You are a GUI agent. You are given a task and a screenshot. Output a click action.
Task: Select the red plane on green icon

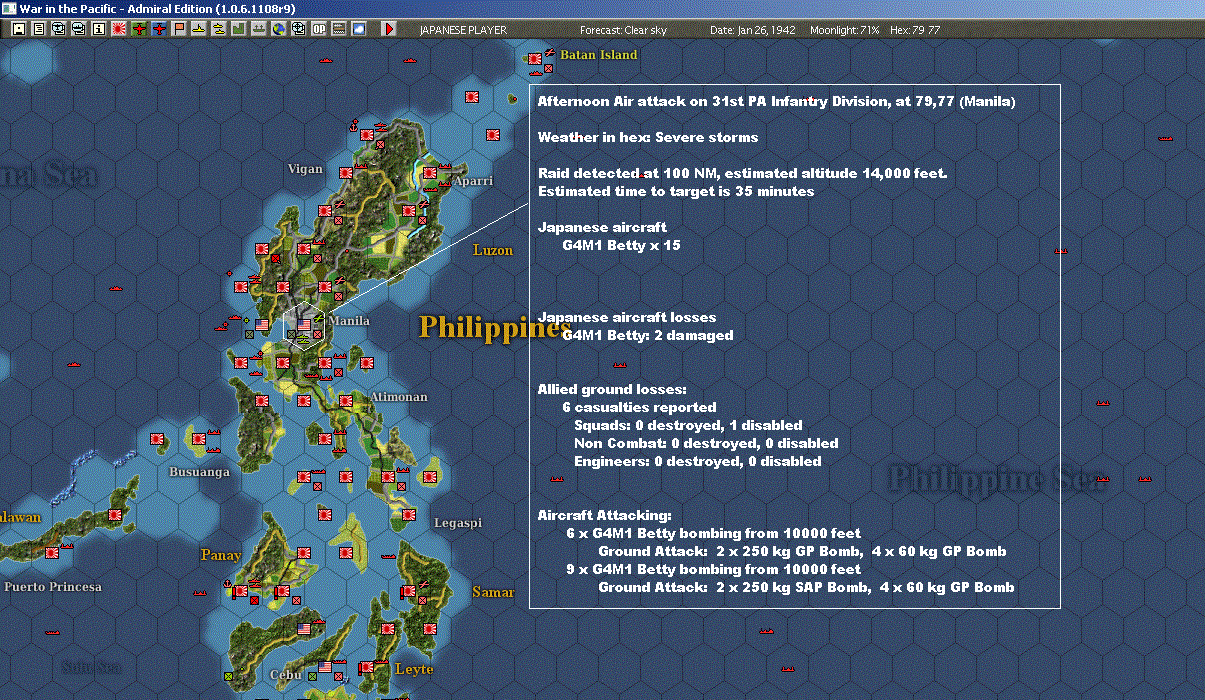point(139,29)
